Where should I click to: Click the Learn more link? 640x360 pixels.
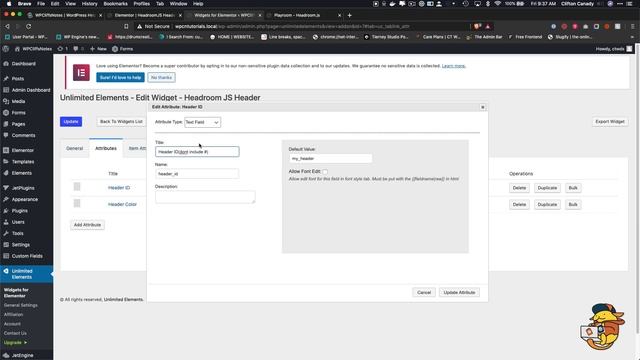coord(453,66)
